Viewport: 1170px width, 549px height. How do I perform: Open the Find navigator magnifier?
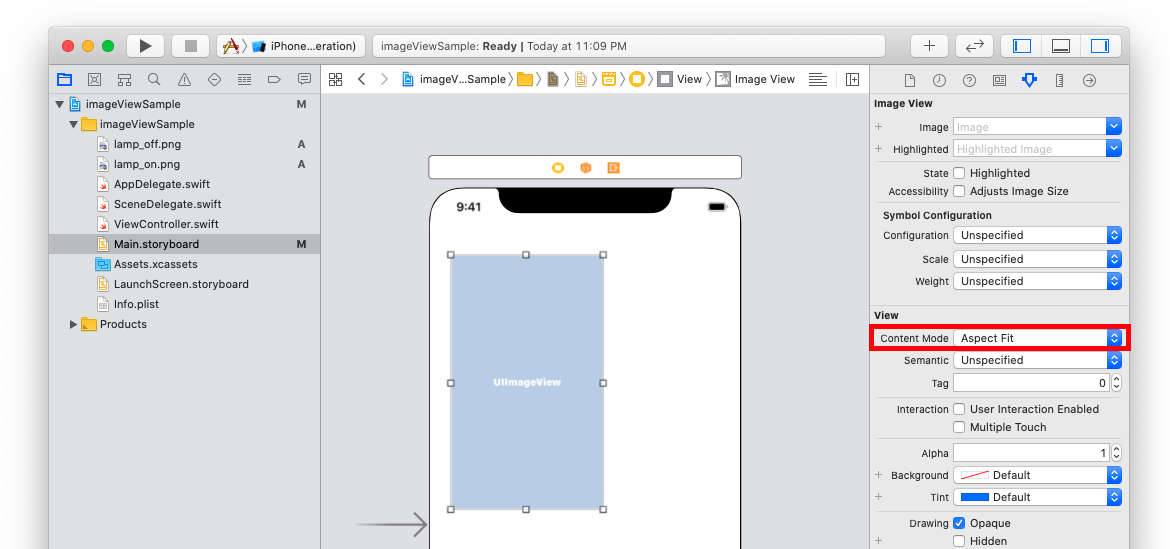154,79
